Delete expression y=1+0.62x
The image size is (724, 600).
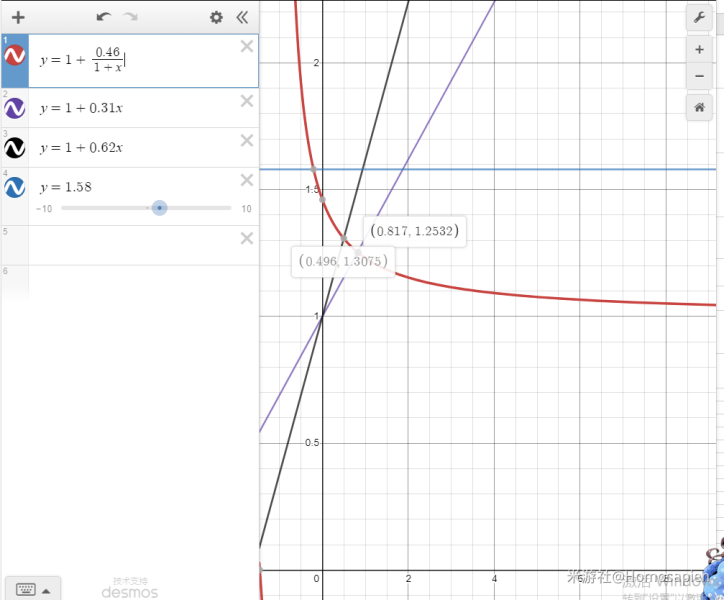[247, 140]
